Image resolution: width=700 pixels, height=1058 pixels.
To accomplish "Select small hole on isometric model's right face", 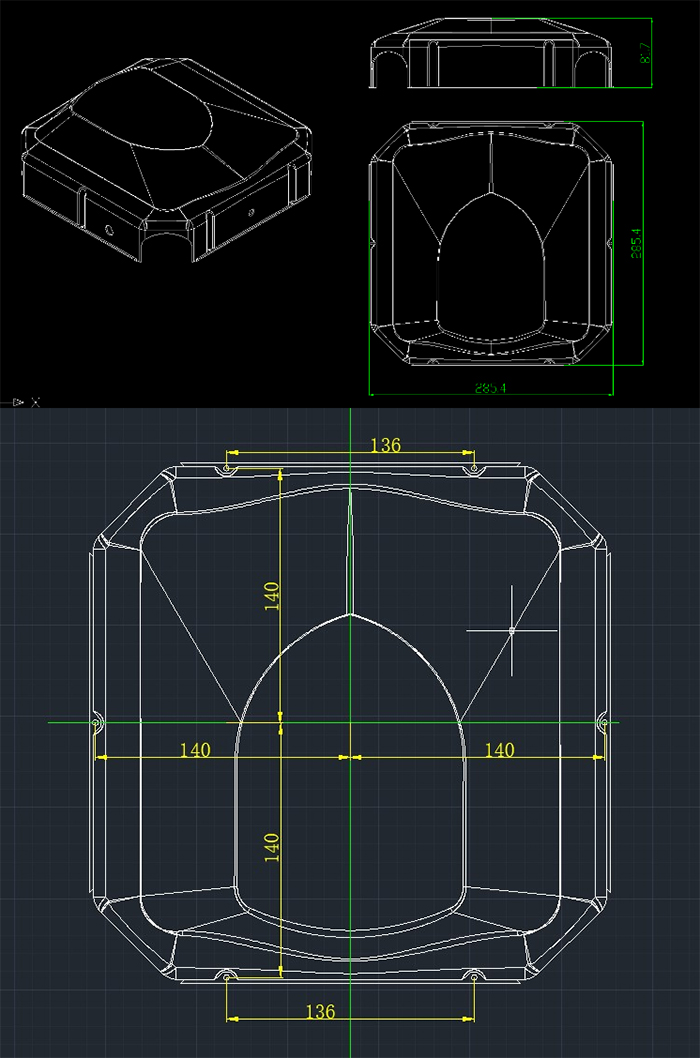I will click(x=250, y=212).
